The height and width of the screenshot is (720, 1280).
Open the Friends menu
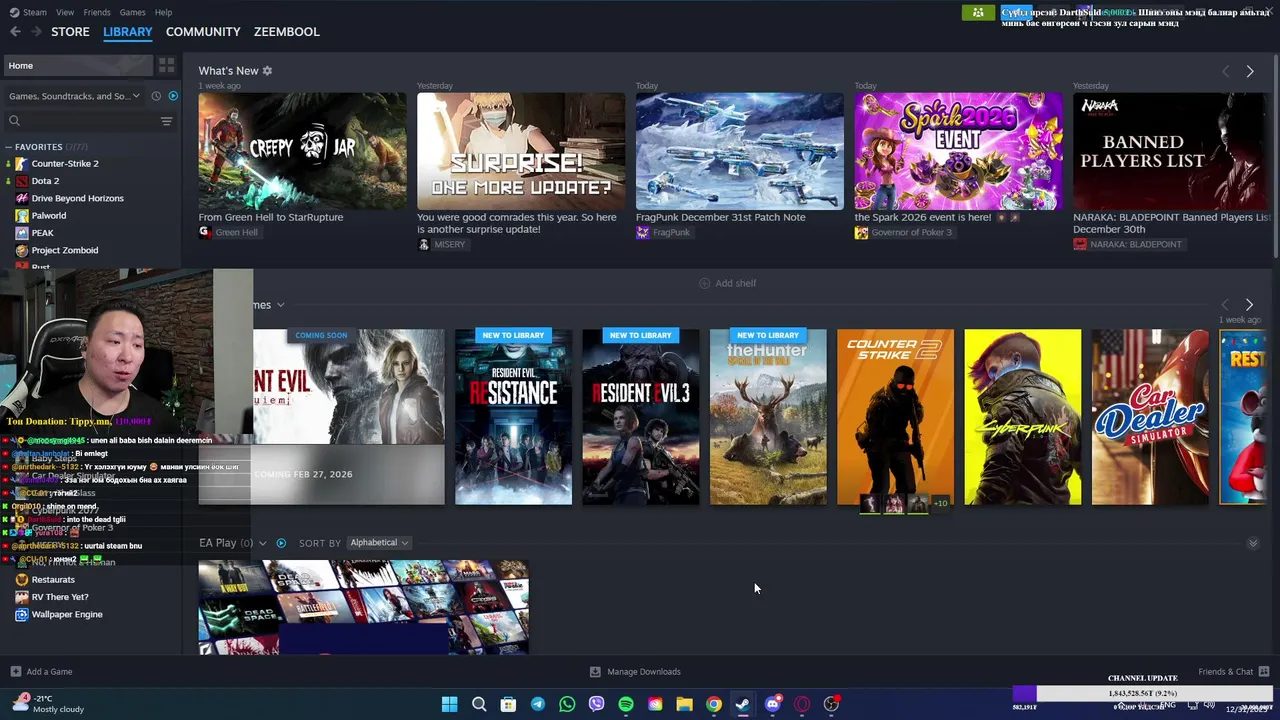click(x=97, y=12)
